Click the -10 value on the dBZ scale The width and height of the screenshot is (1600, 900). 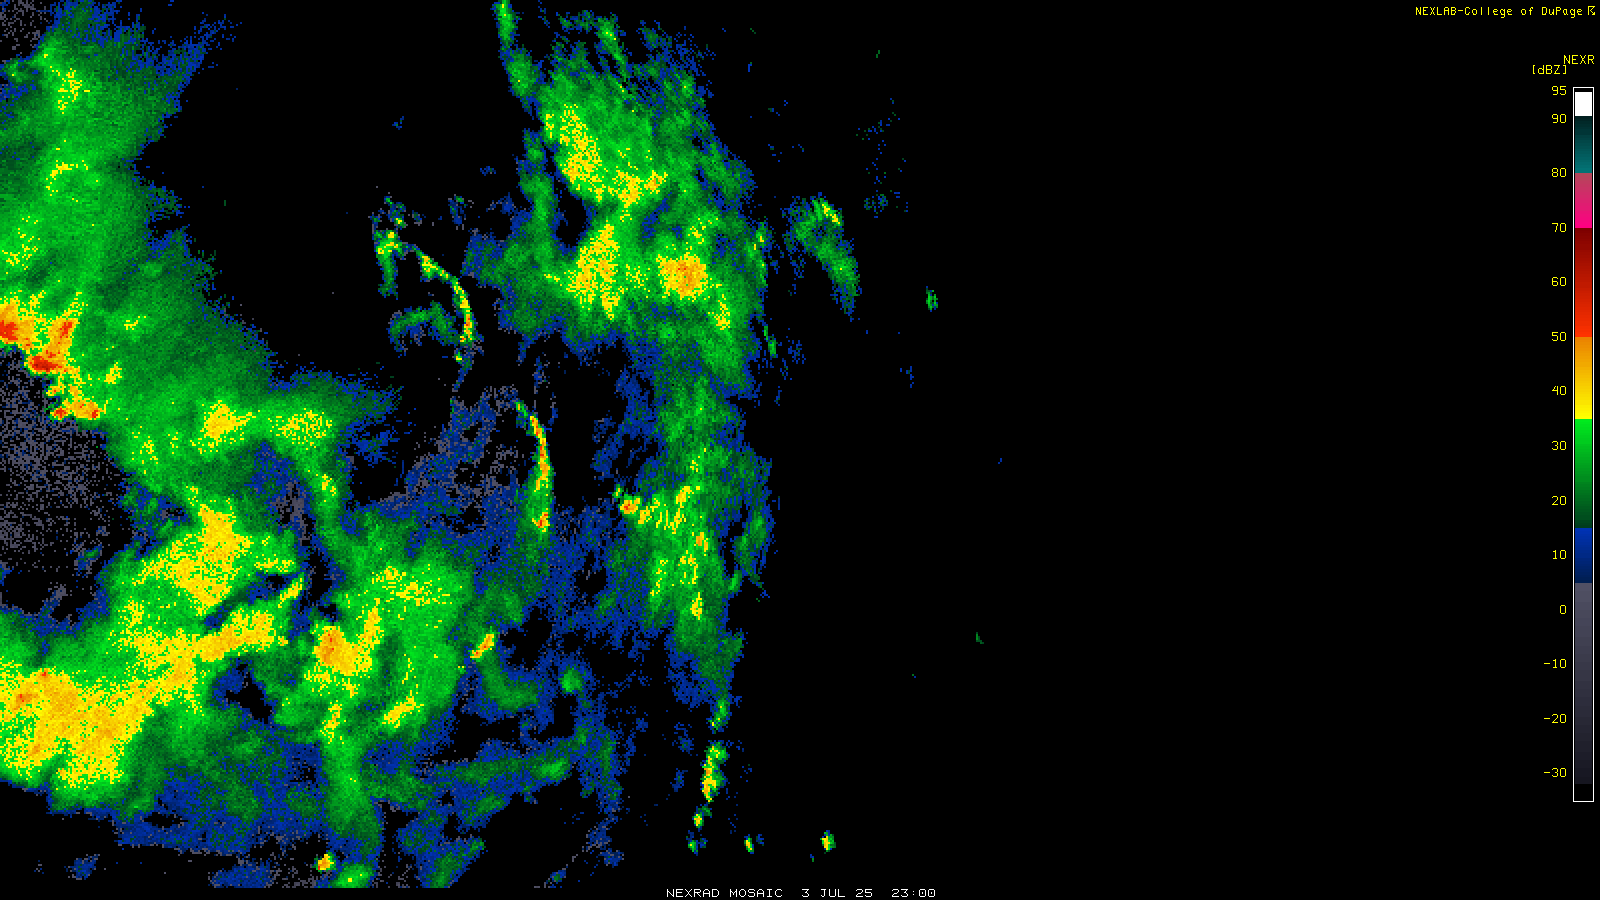[1555, 664]
